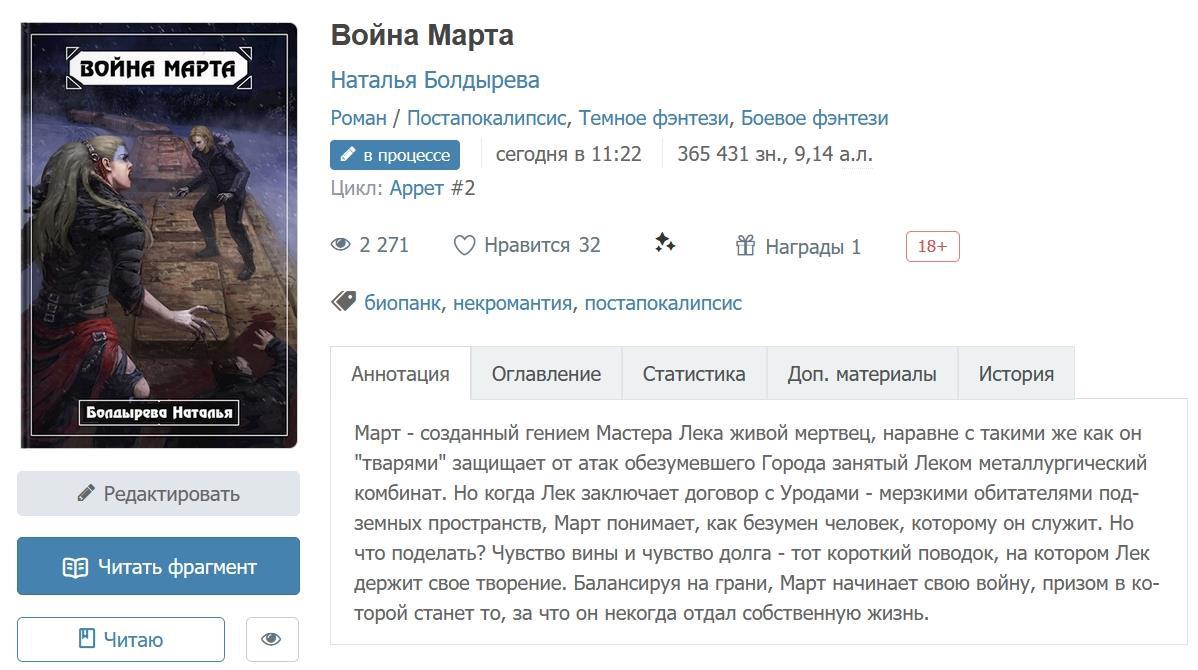1198x670 pixels.
Task: Click the tags label icon
Action: tap(344, 302)
